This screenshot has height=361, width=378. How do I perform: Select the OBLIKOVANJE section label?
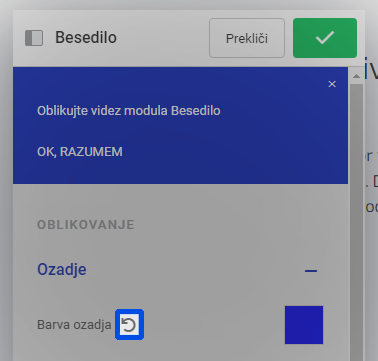click(86, 225)
